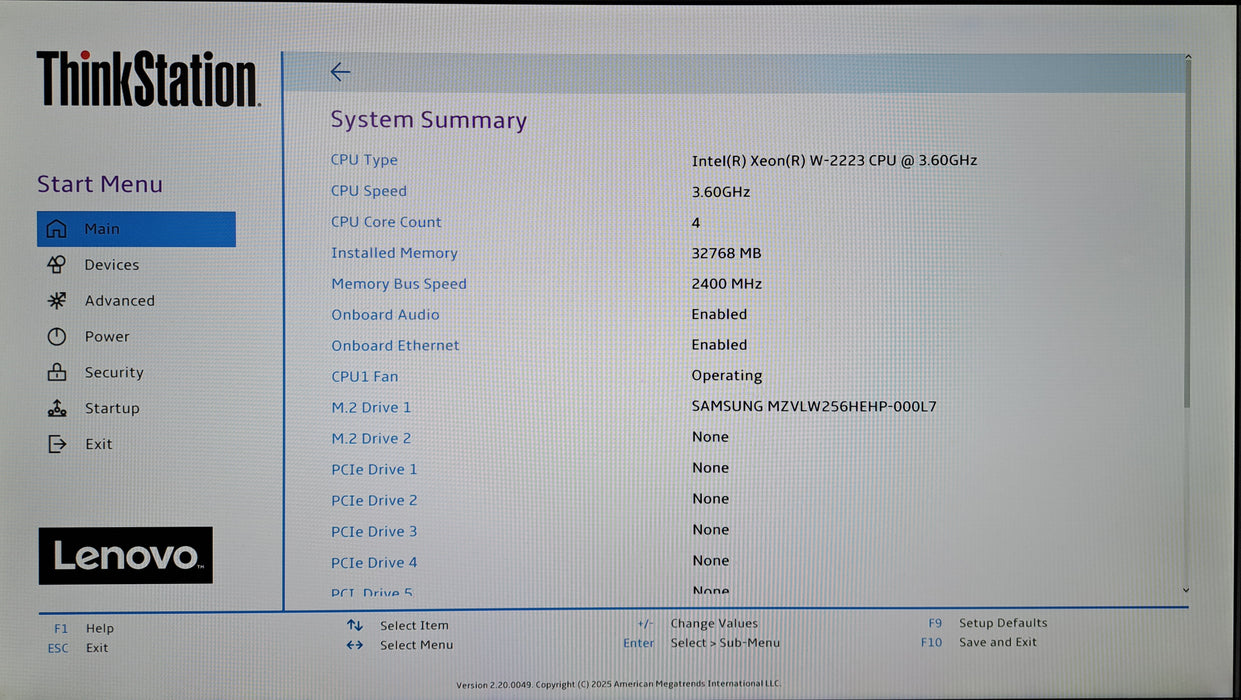Viewport: 1241px width, 700px height.
Task: Click the Startup boot icon
Action: pos(57,408)
